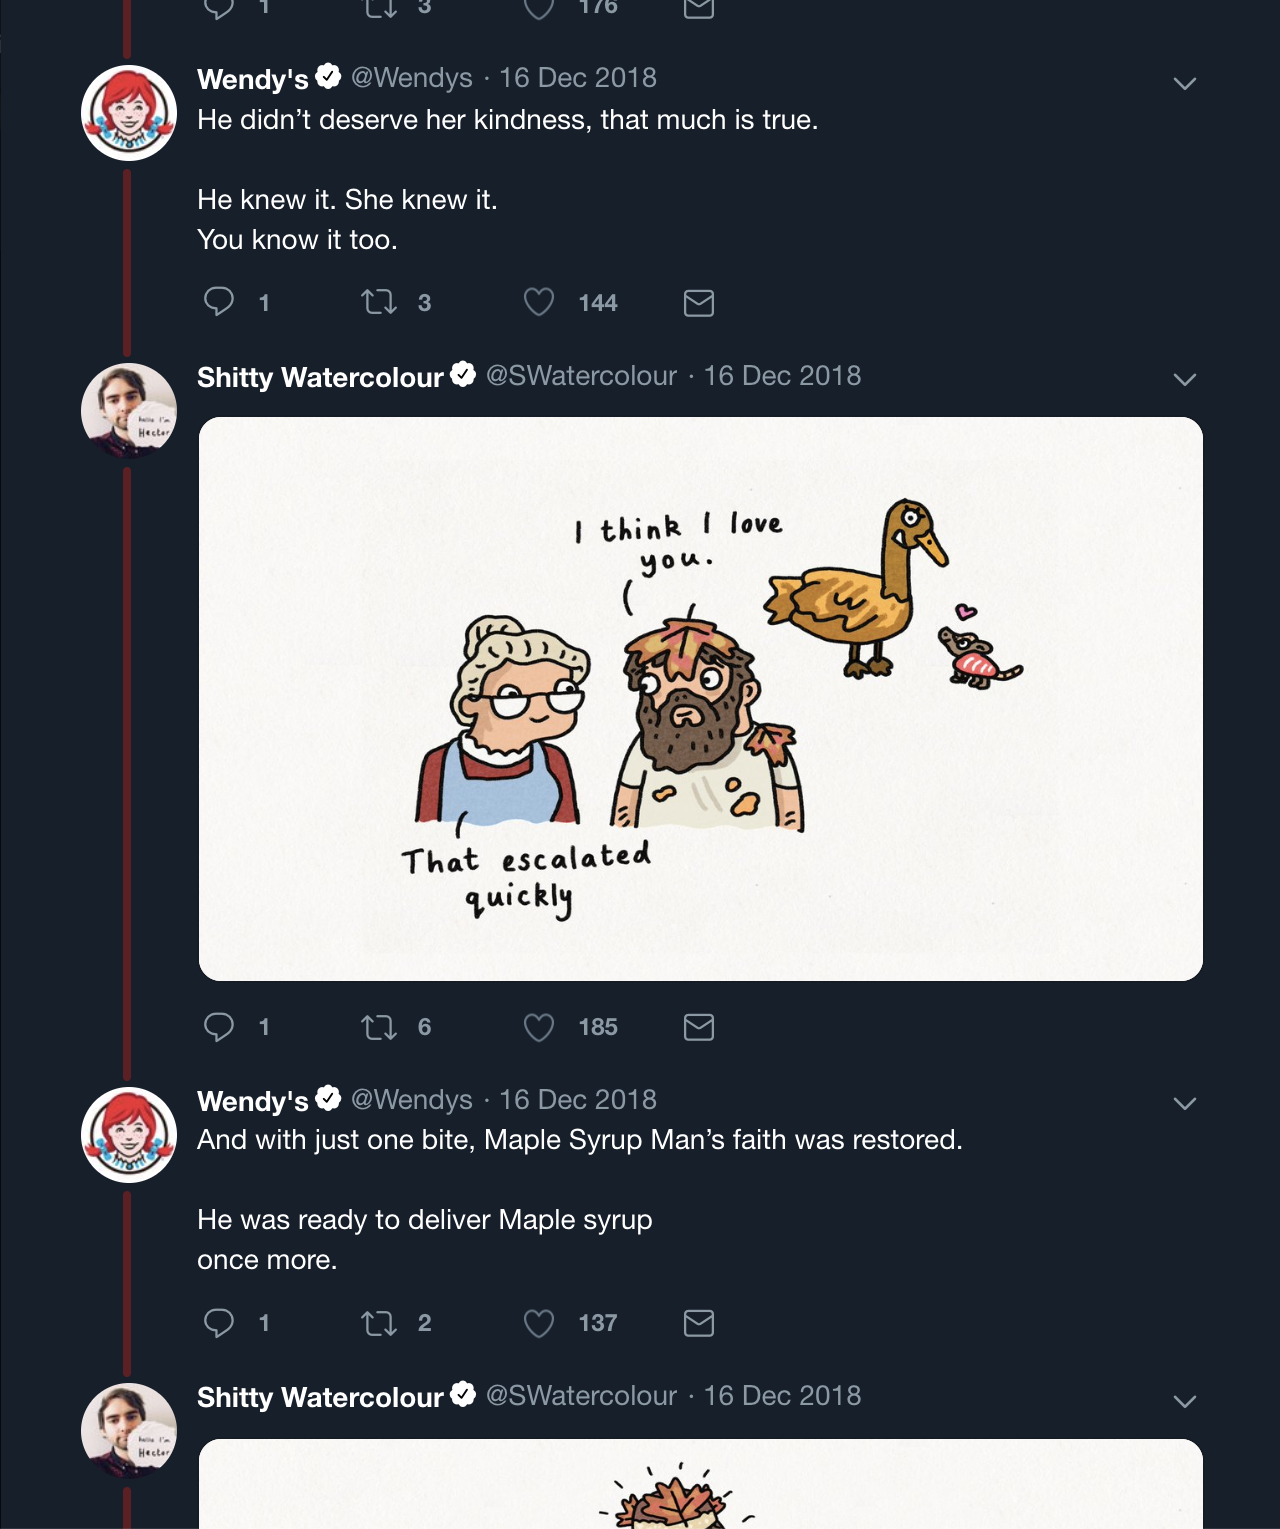Expand options for Wendy's 'kindness' tweet
Screen dimensions: 1280x1529
coord(1185,83)
